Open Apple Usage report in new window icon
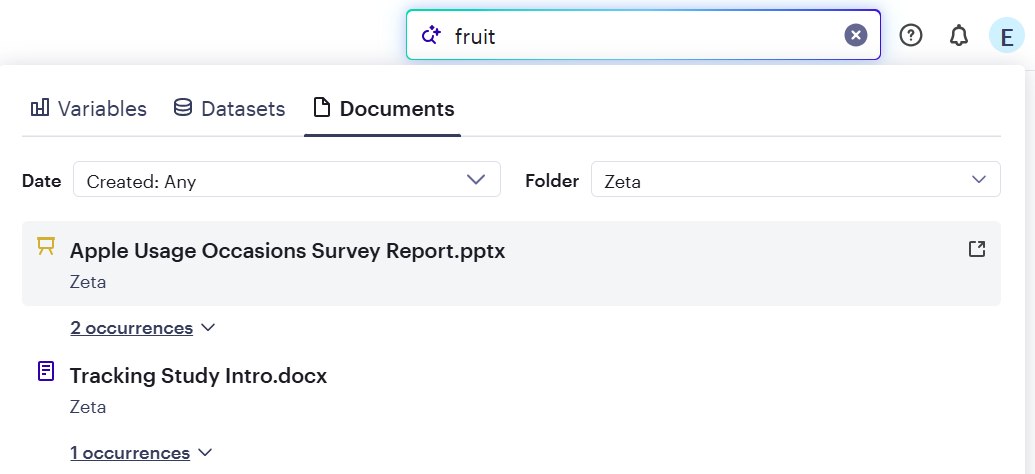The width and height of the screenshot is (1035, 474). pos(977,249)
